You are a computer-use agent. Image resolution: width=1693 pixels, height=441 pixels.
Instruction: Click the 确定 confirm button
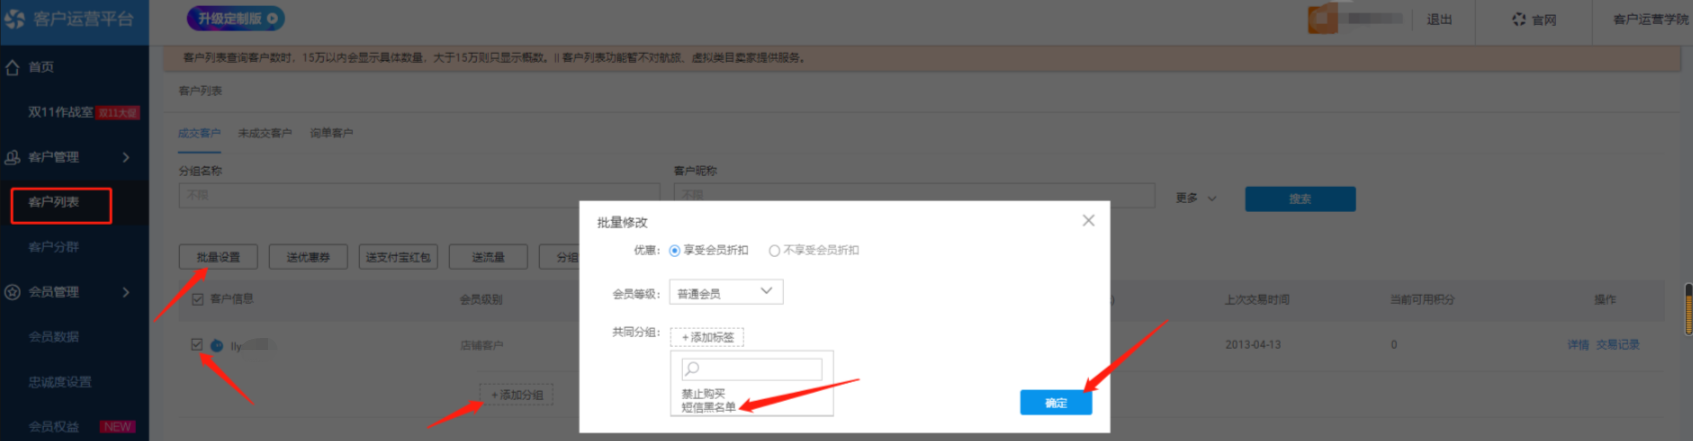click(1056, 402)
